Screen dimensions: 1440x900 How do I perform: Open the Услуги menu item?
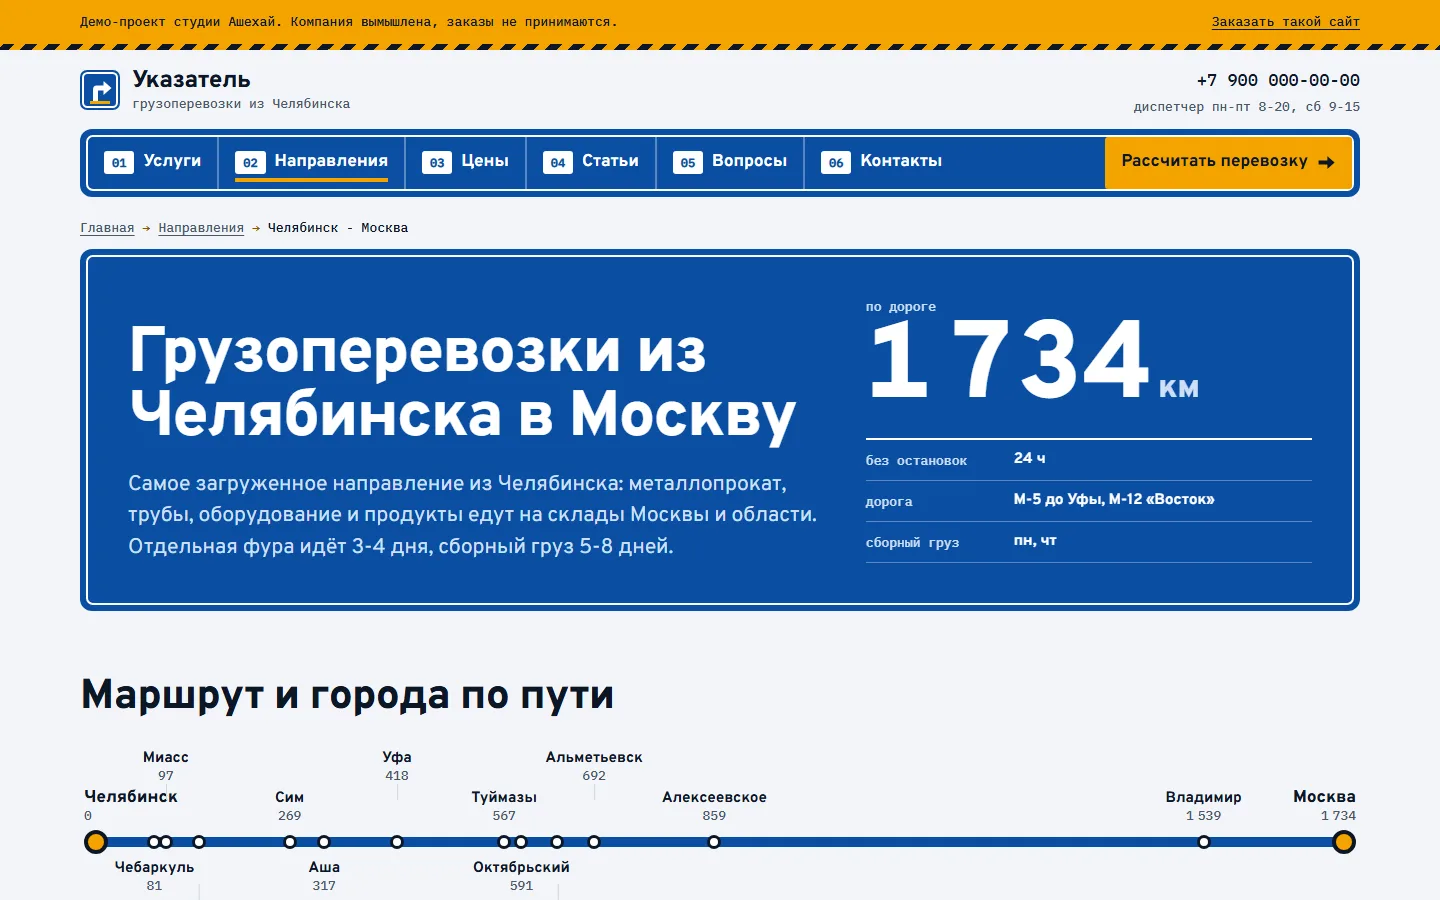pos(153,162)
